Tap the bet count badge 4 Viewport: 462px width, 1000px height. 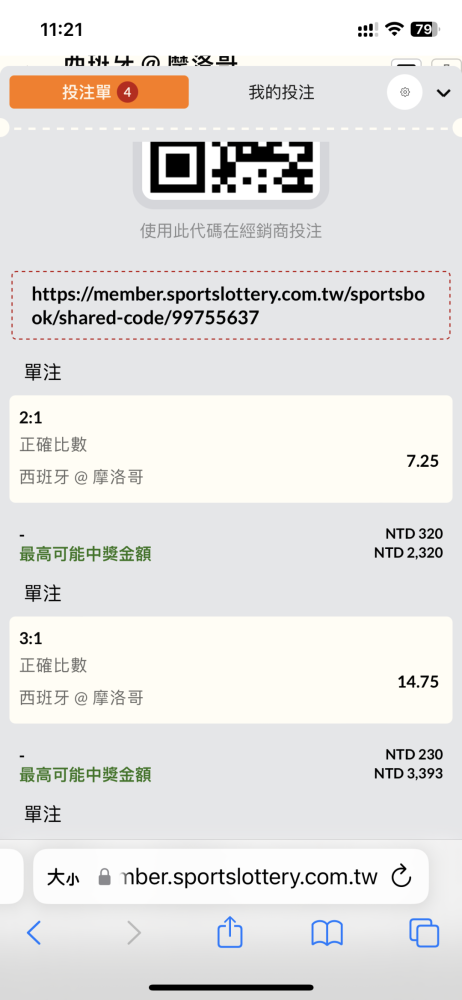[128, 92]
